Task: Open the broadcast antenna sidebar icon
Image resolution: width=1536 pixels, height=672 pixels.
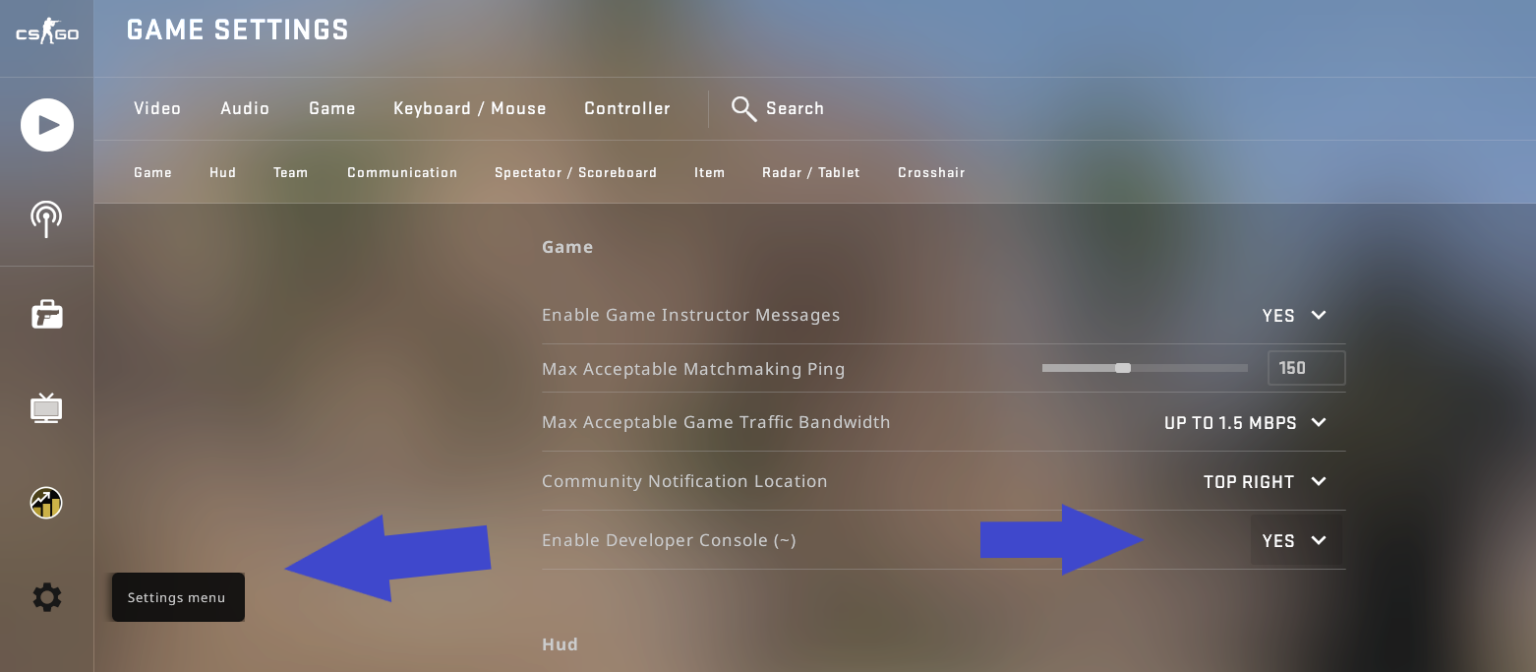Action: click(x=46, y=219)
